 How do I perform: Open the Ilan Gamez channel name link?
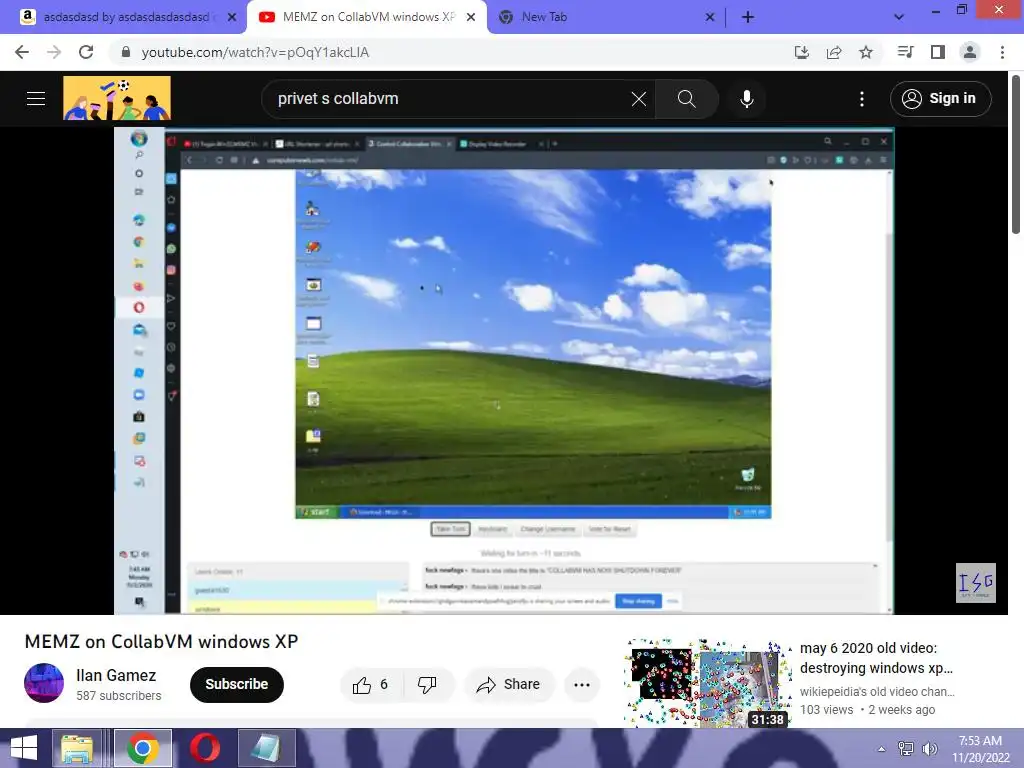tap(116, 675)
